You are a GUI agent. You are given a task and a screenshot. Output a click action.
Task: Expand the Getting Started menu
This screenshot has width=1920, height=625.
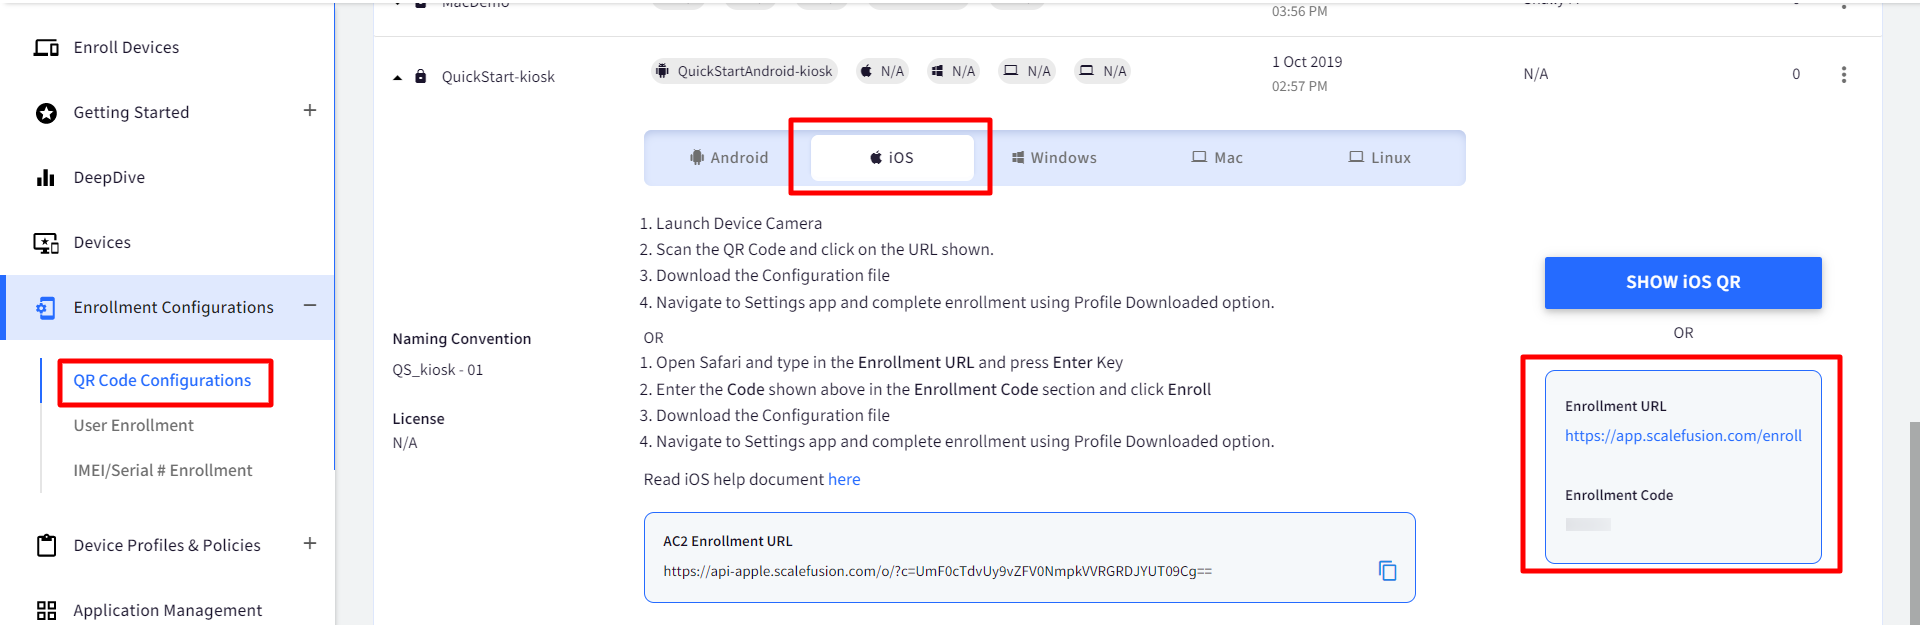pos(310,110)
